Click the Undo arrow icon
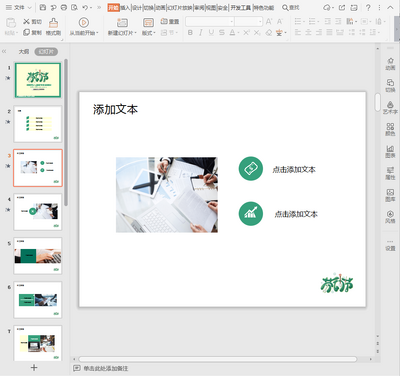 click(x=86, y=7)
